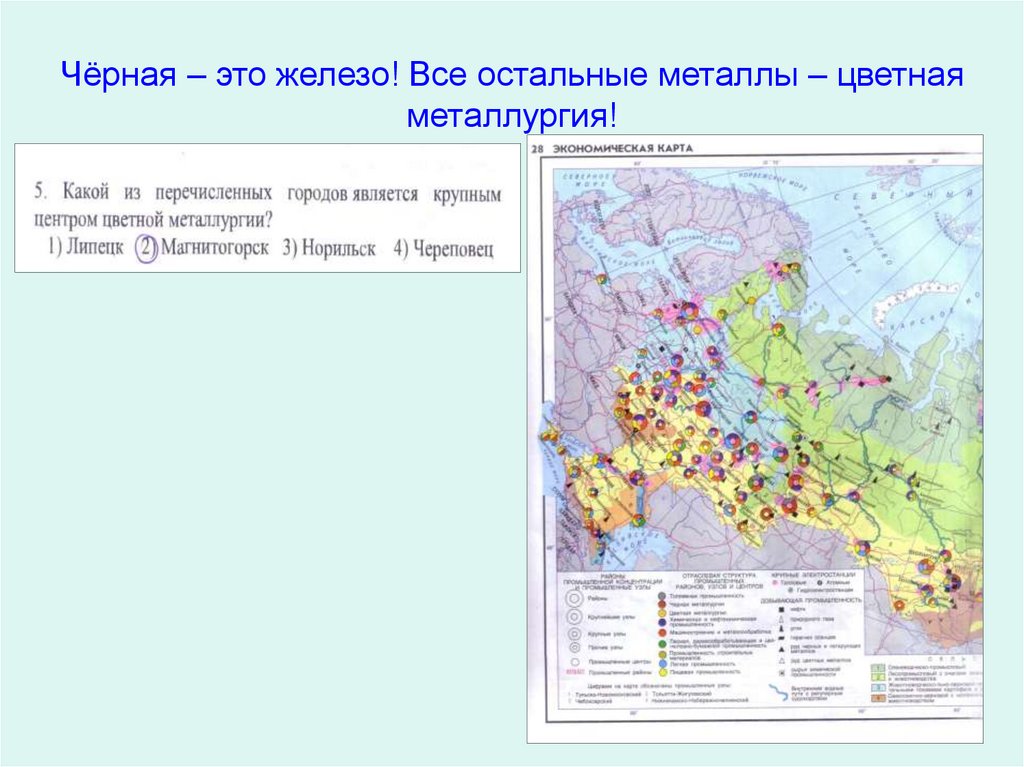Select the hydroelectric station legend icon
The height and width of the screenshot is (767, 1024).
(x=791, y=591)
